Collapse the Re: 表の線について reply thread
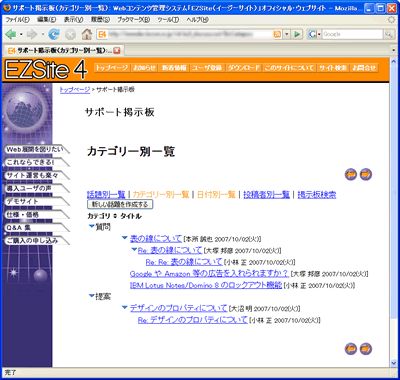400x380 pixels. point(134,249)
